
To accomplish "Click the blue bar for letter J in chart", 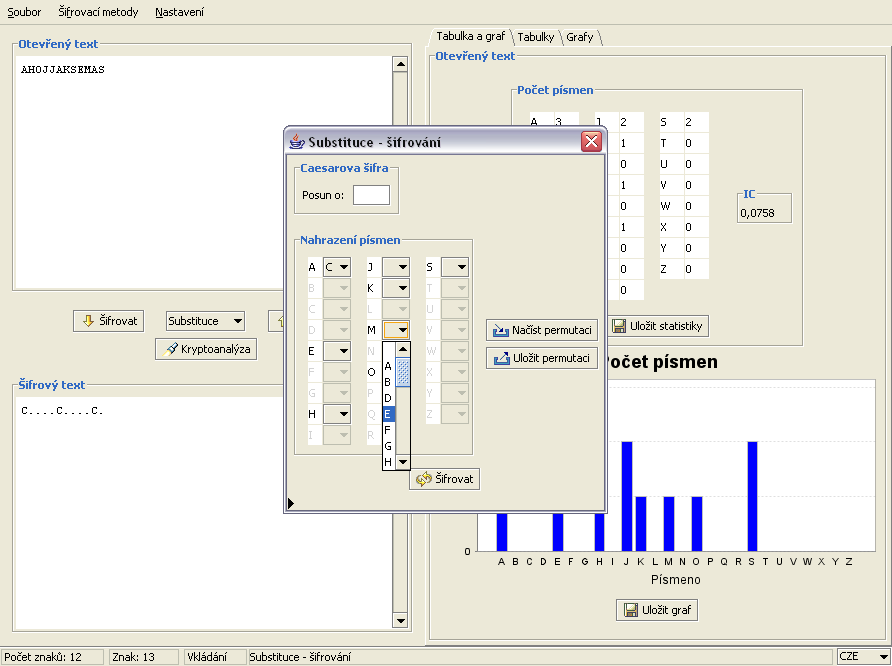I will [627, 496].
